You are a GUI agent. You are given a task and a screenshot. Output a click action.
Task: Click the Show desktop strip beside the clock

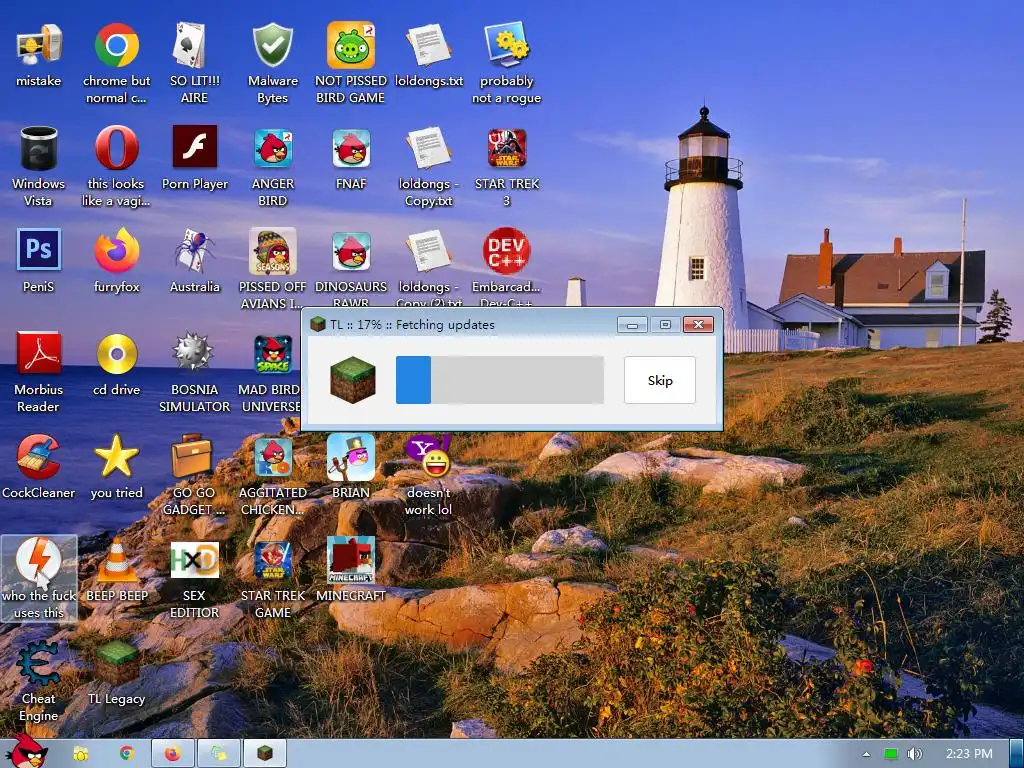click(1016, 754)
